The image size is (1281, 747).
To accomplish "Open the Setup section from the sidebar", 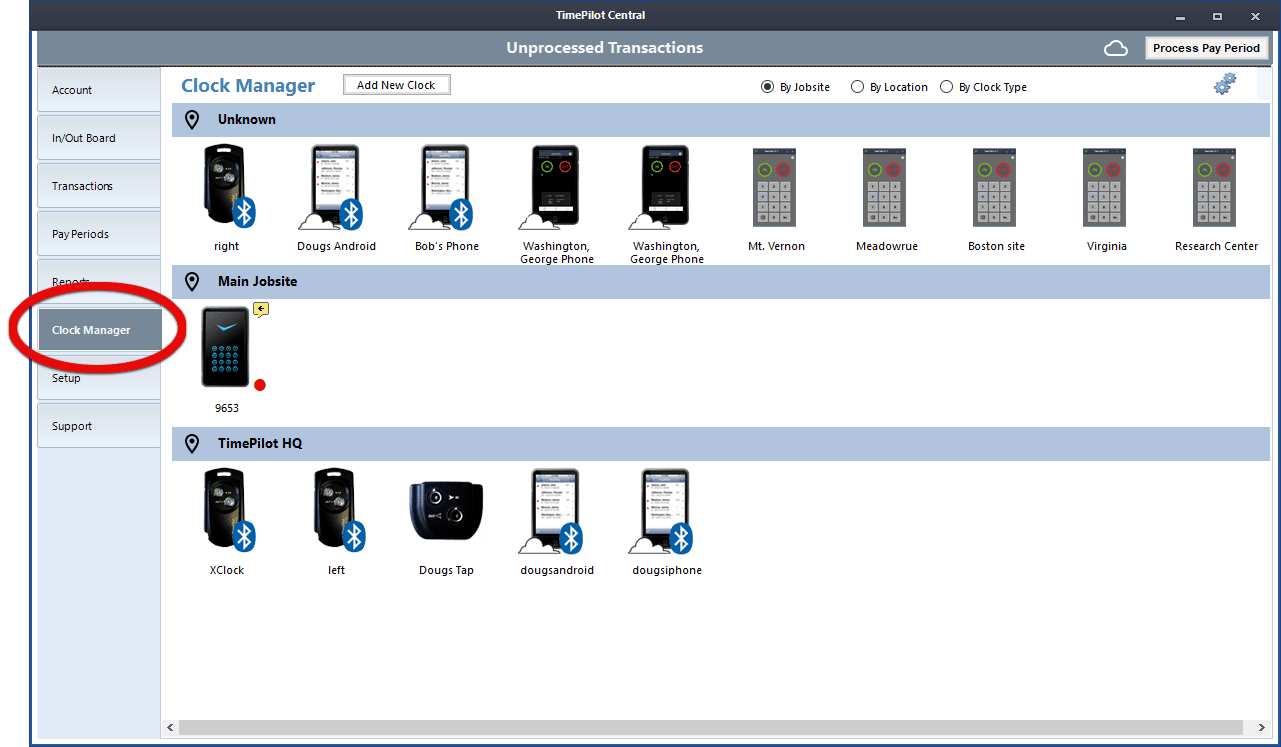I will tap(66, 378).
